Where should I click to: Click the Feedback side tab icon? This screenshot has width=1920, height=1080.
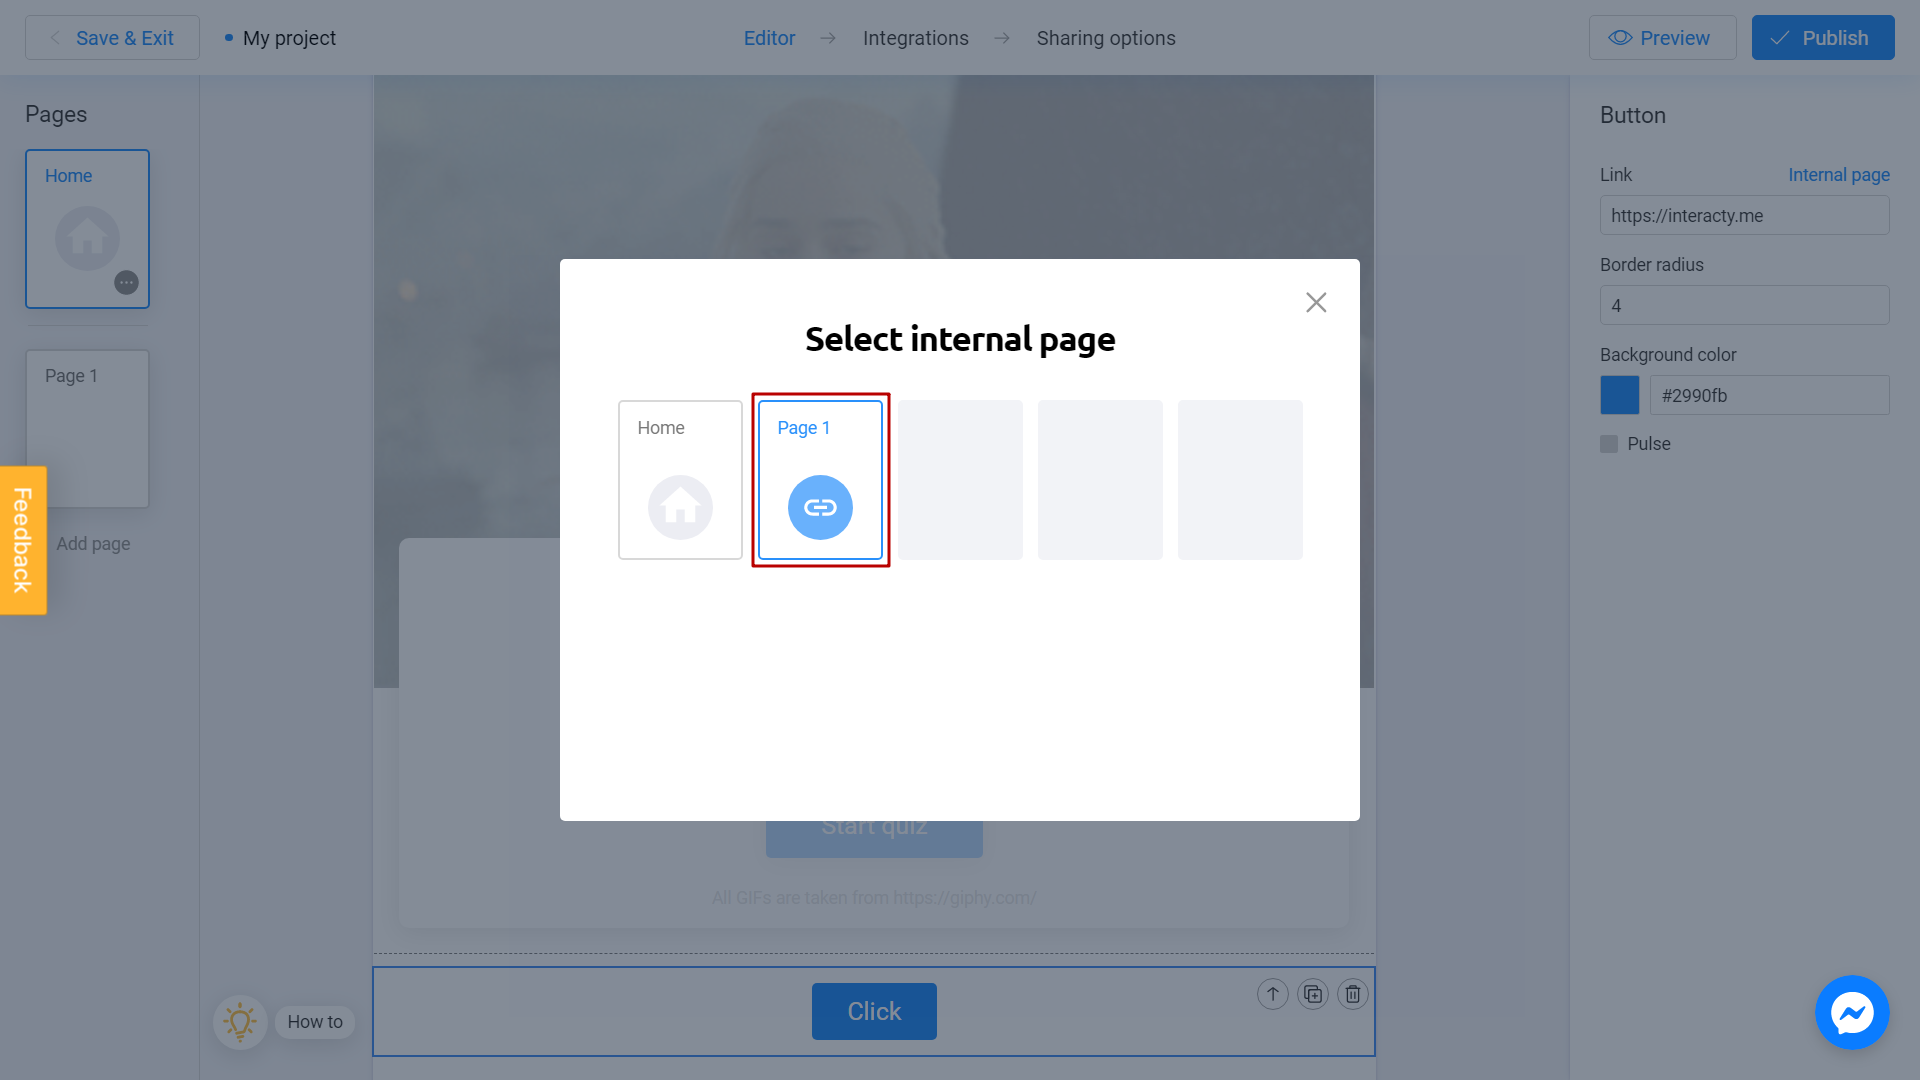click(x=22, y=541)
